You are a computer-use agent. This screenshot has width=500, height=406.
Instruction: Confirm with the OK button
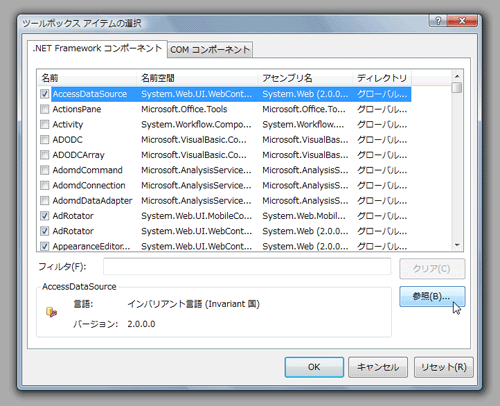314,367
